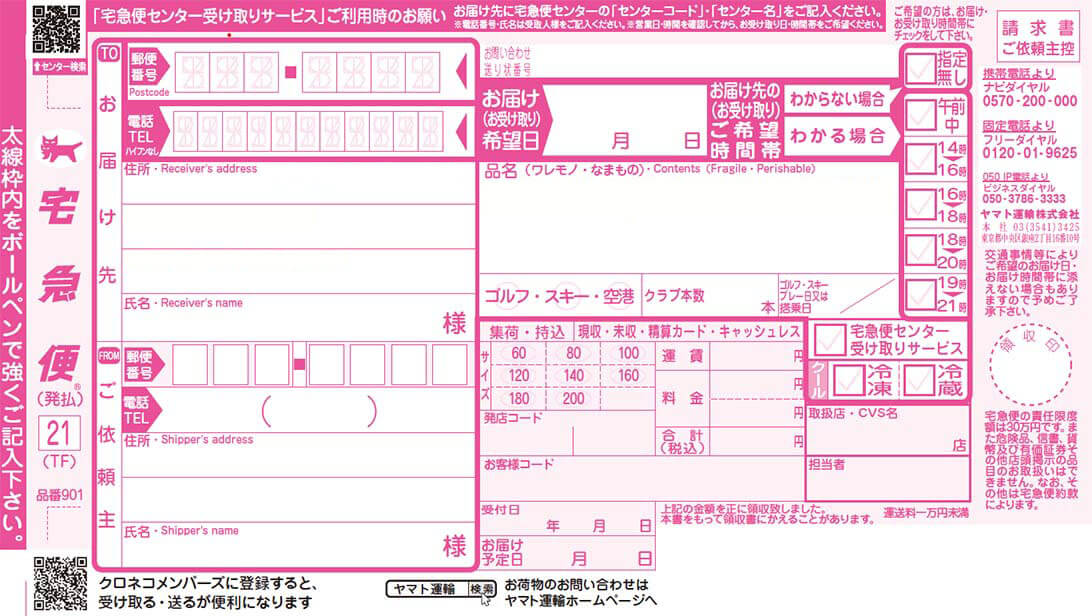Click the ゴルフ・スキー・空港 label

pos(559,297)
